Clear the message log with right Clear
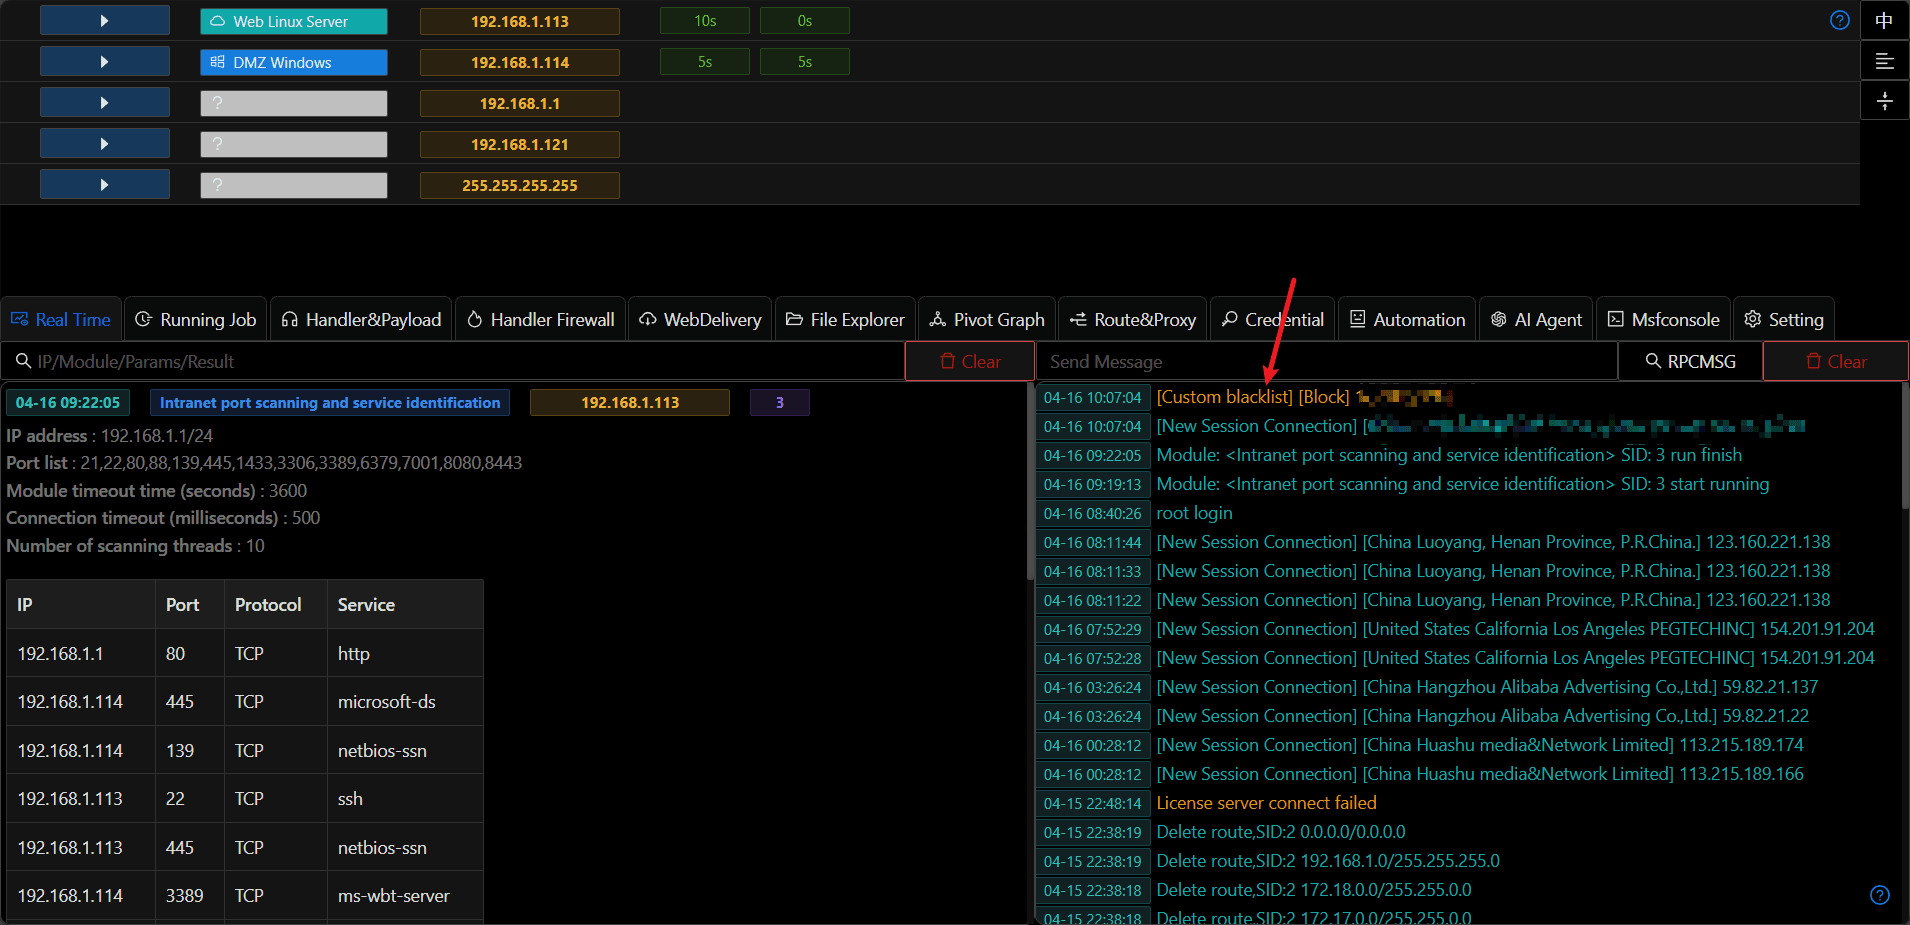The image size is (1910, 925). pyautogui.click(x=1835, y=362)
